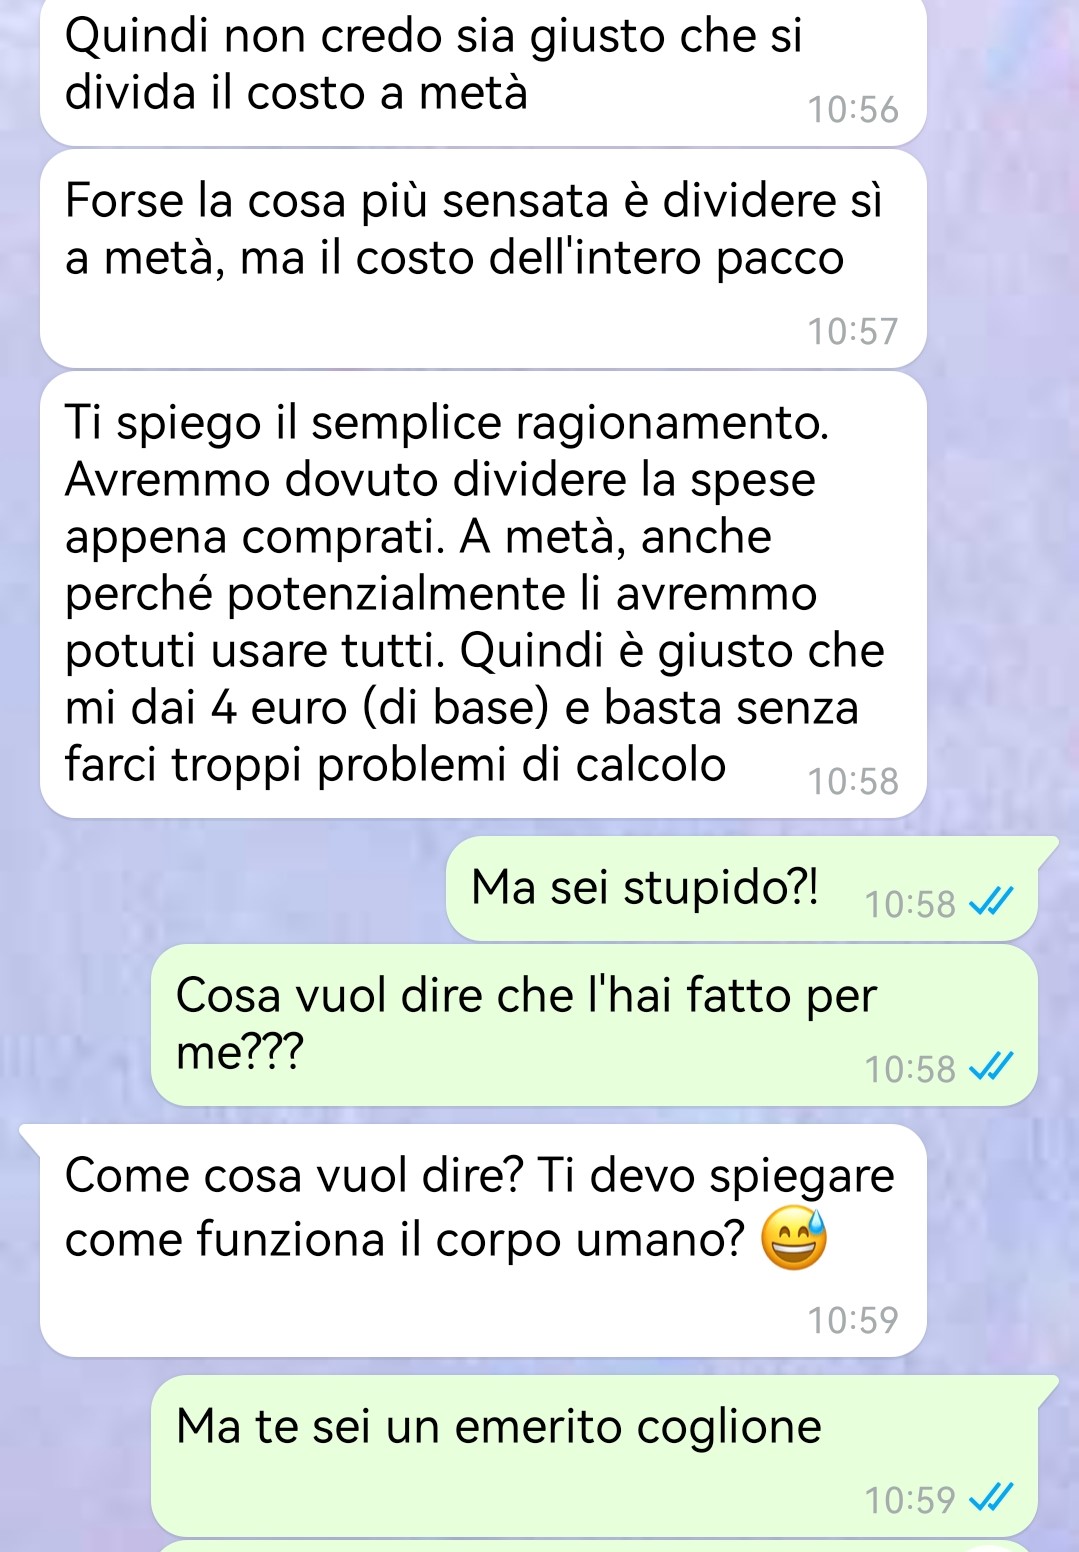Tap the 10:58 timestamp on the long received message

853,781
